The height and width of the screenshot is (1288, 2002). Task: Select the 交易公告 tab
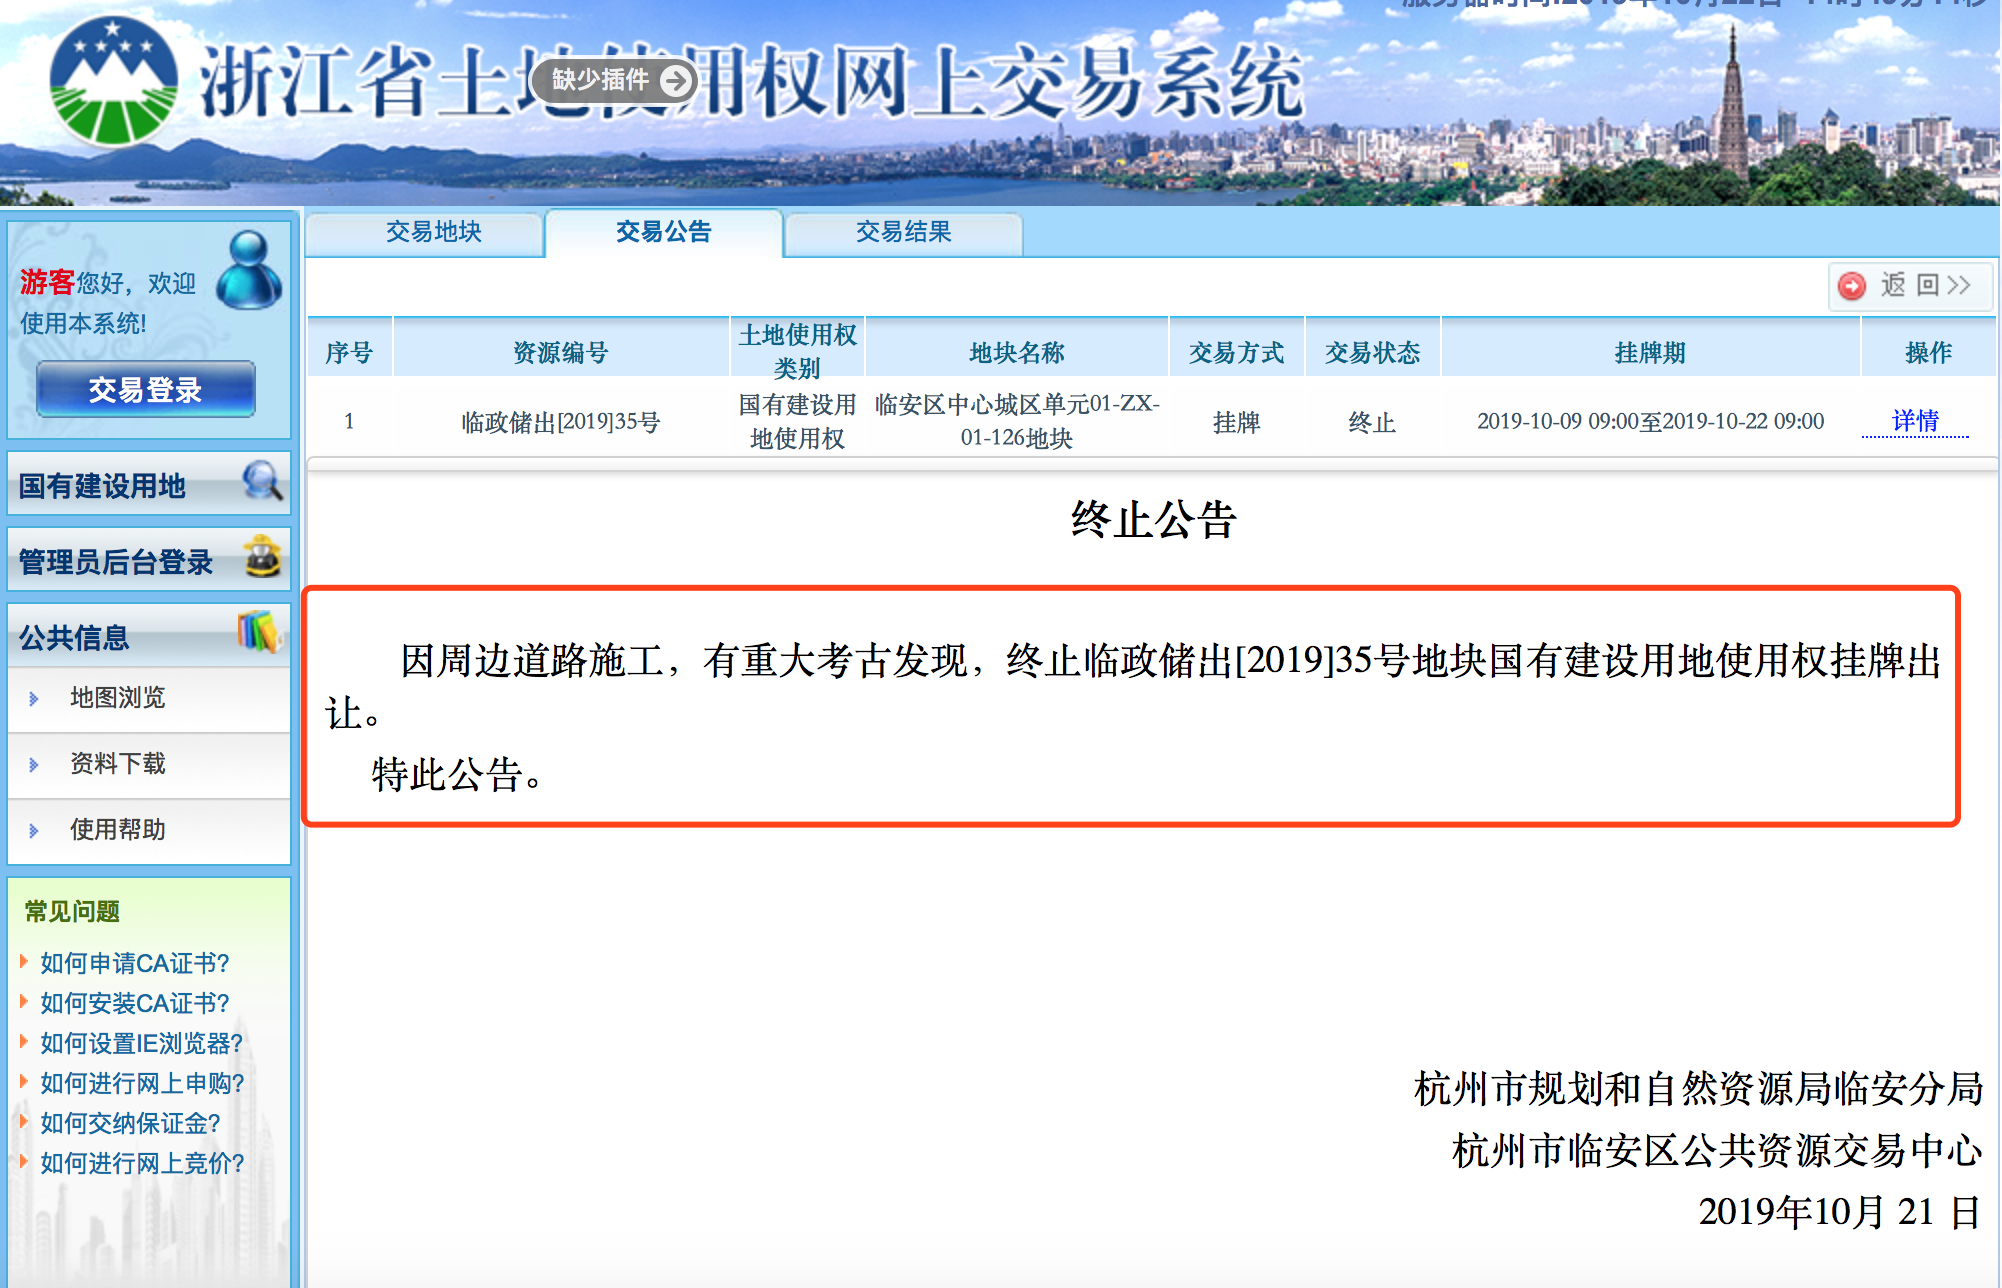663,232
